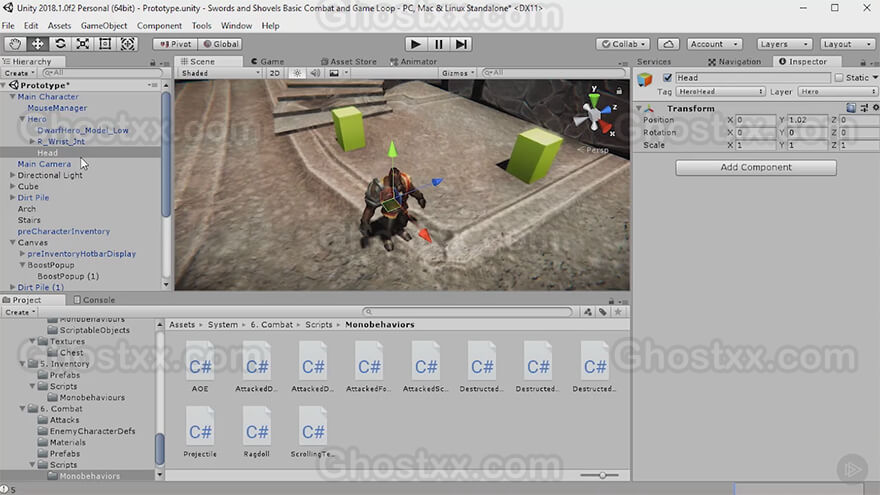Select the Rotate tool
The height and width of the screenshot is (495, 880).
pos(60,44)
